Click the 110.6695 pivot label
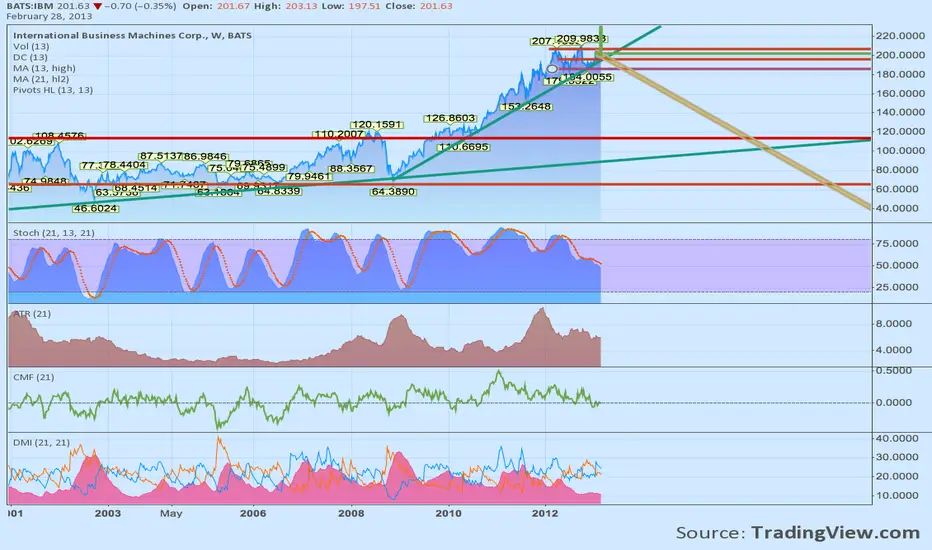932x550 pixels. coord(463,147)
